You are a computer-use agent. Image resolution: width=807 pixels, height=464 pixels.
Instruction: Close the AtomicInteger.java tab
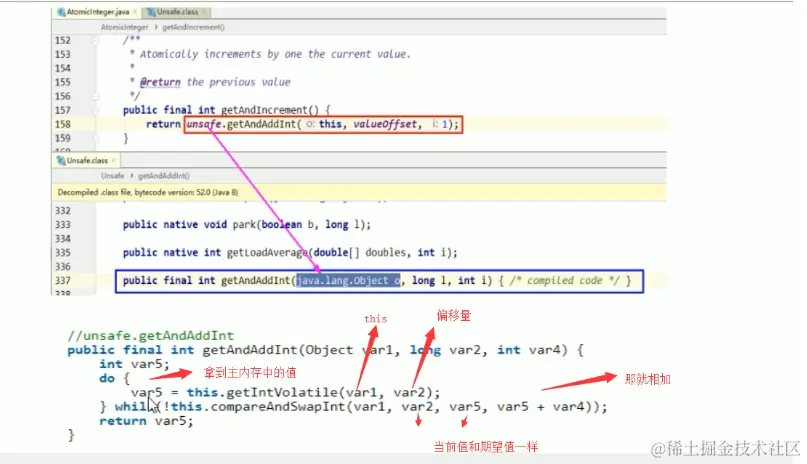pyautogui.click(x=135, y=12)
